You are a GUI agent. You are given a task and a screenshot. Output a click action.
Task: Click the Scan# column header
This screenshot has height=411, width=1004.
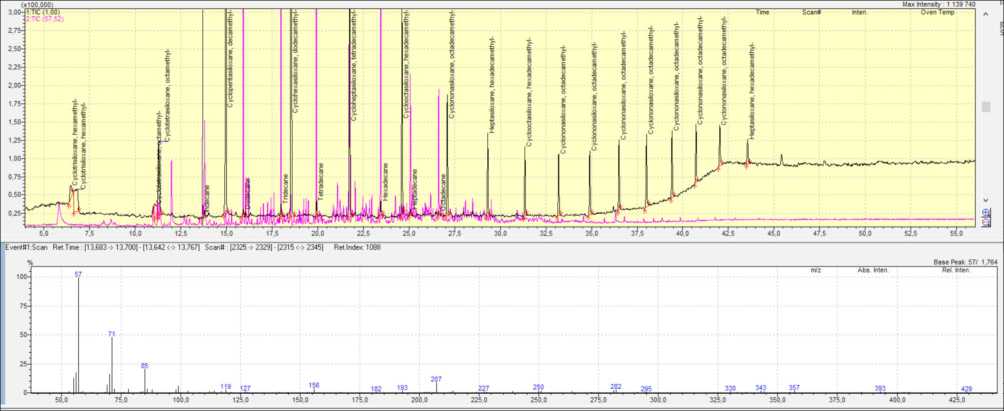(811, 12)
